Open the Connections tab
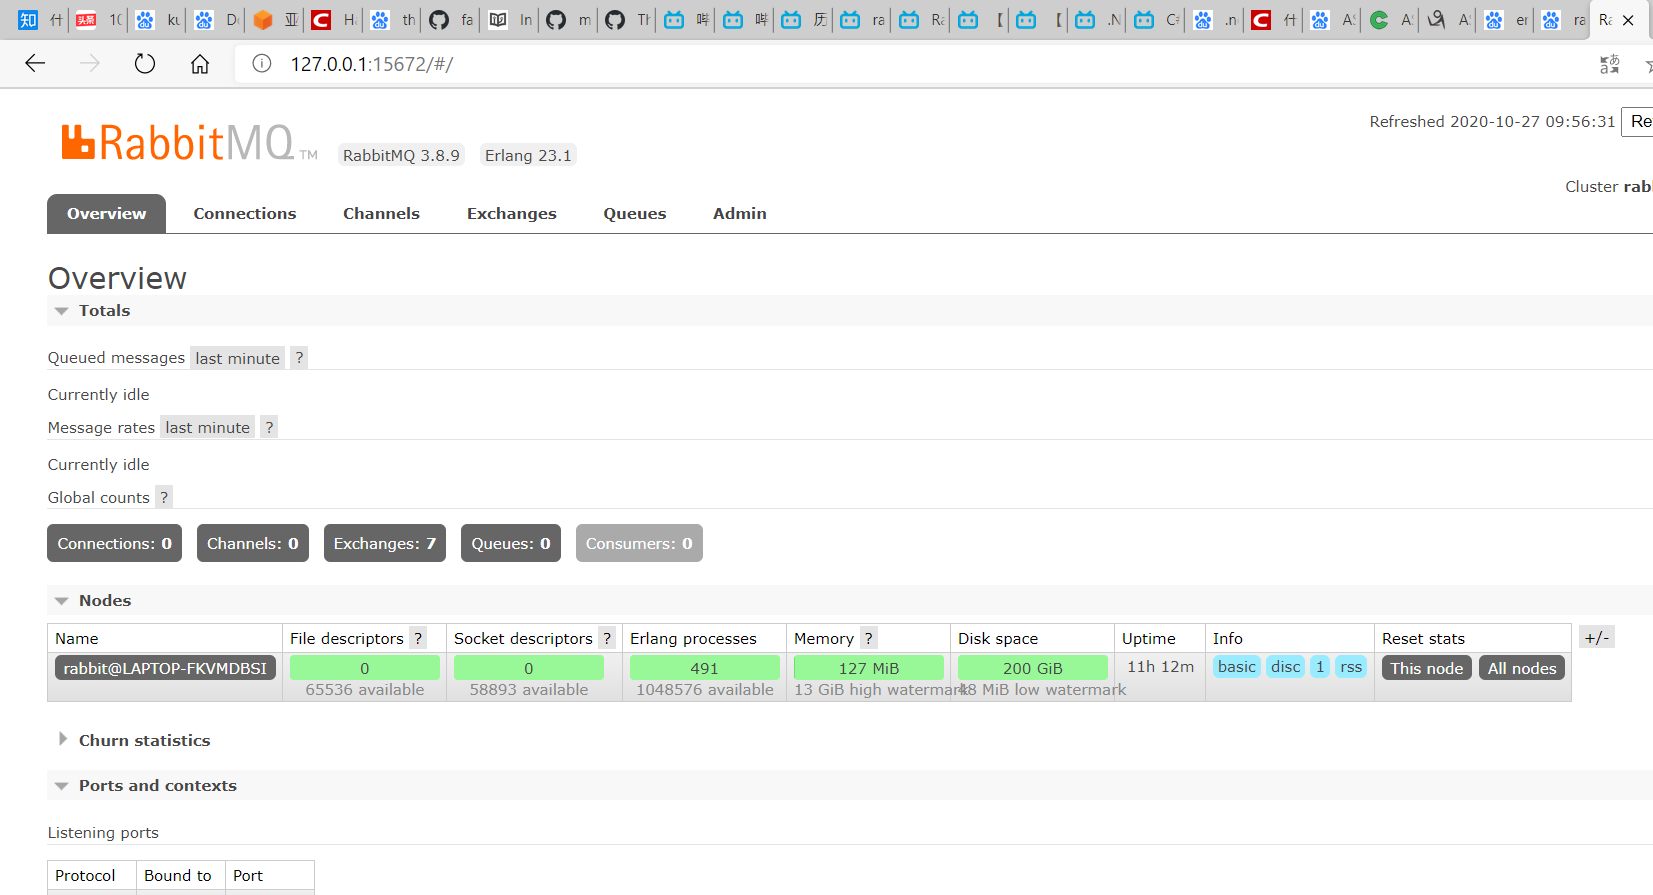 [245, 213]
